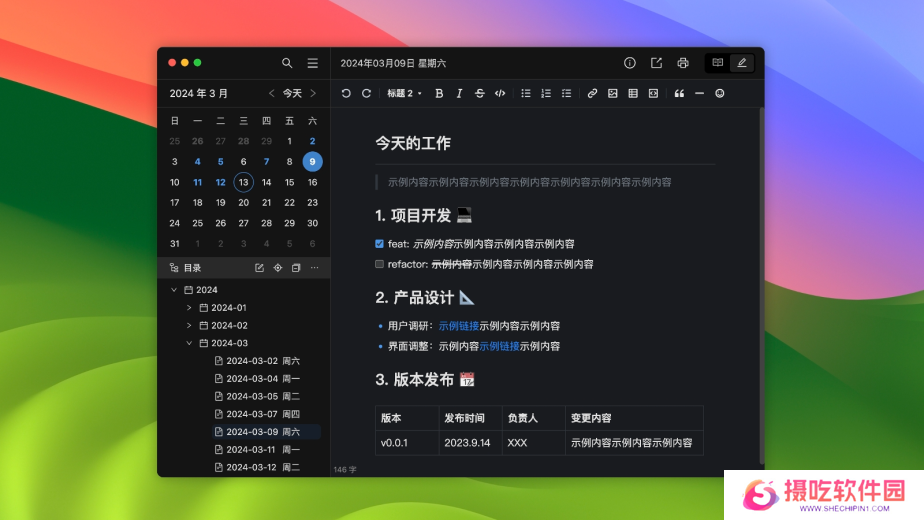The height and width of the screenshot is (520, 924).
Task: Jump to today with 今天 button
Action: click(x=292, y=93)
